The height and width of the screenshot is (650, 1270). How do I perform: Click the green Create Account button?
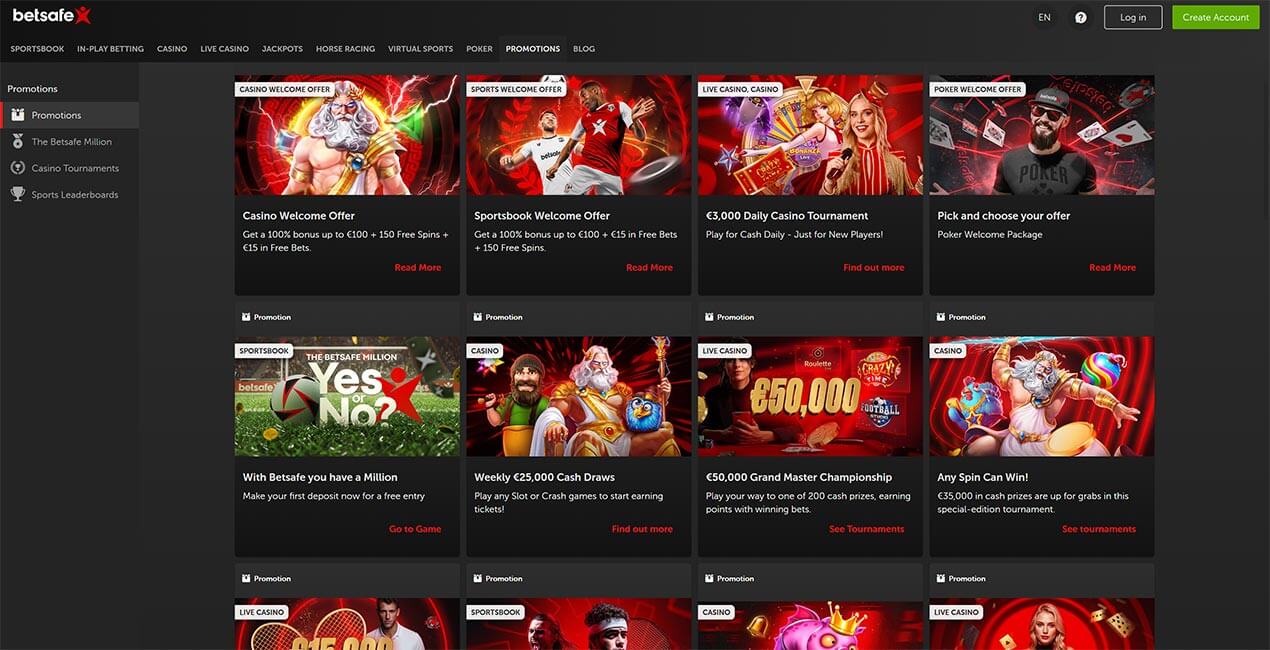coord(1216,17)
